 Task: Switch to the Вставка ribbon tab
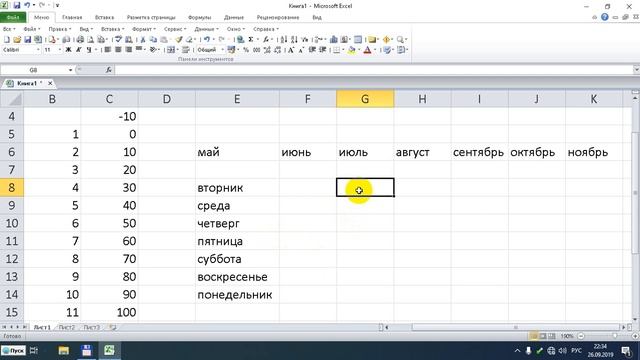coord(104,17)
